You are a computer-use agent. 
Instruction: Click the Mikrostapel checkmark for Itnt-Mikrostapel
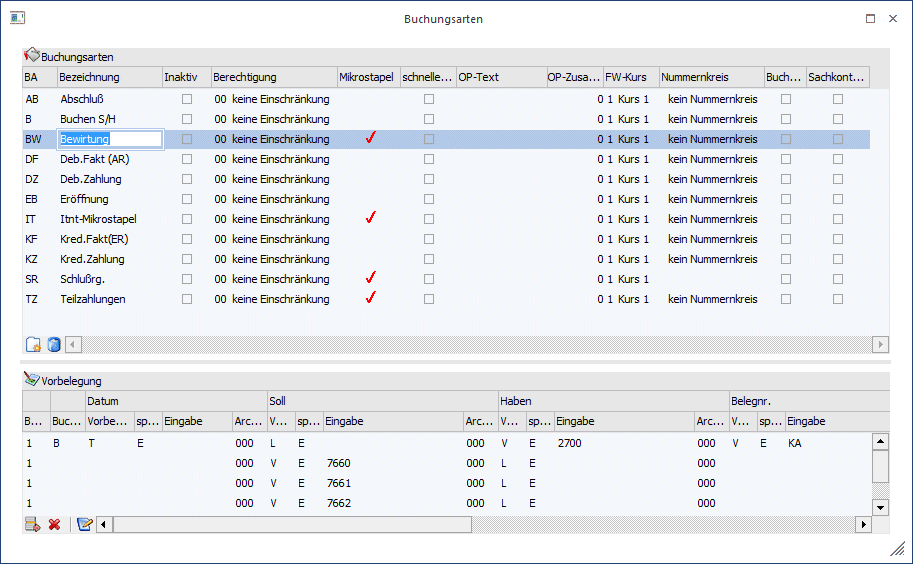pyautogui.click(x=370, y=218)
